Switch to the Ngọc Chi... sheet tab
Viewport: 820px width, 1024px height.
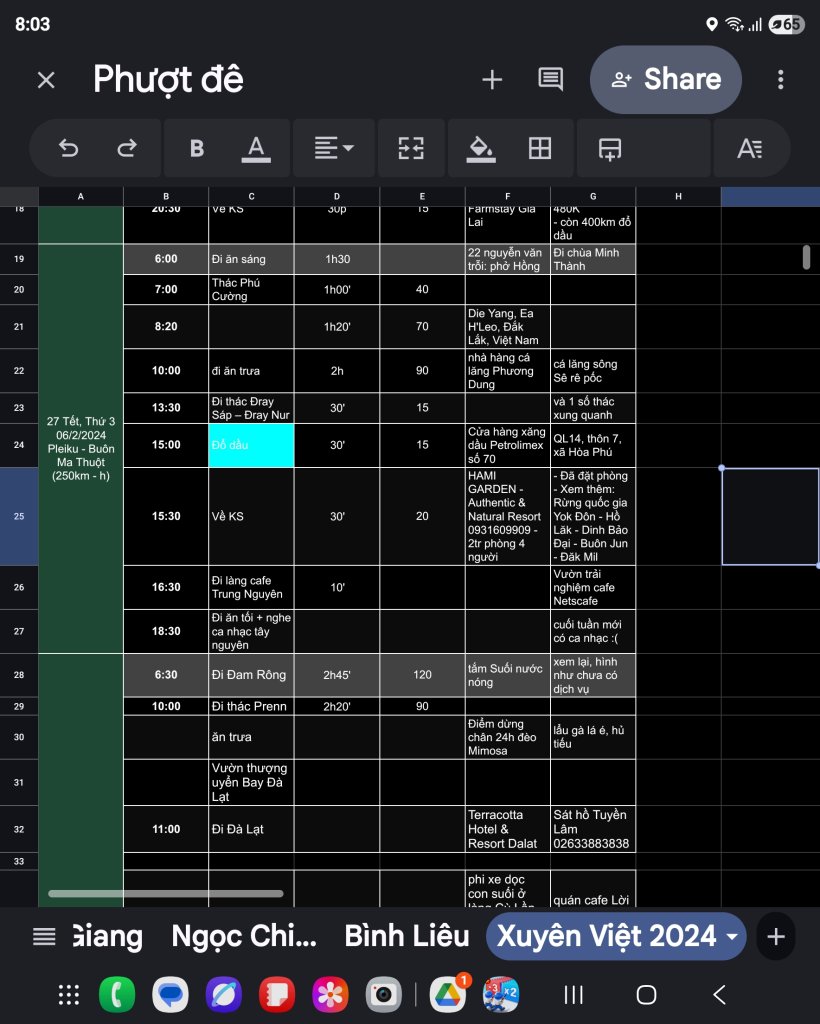coord(244,936)
